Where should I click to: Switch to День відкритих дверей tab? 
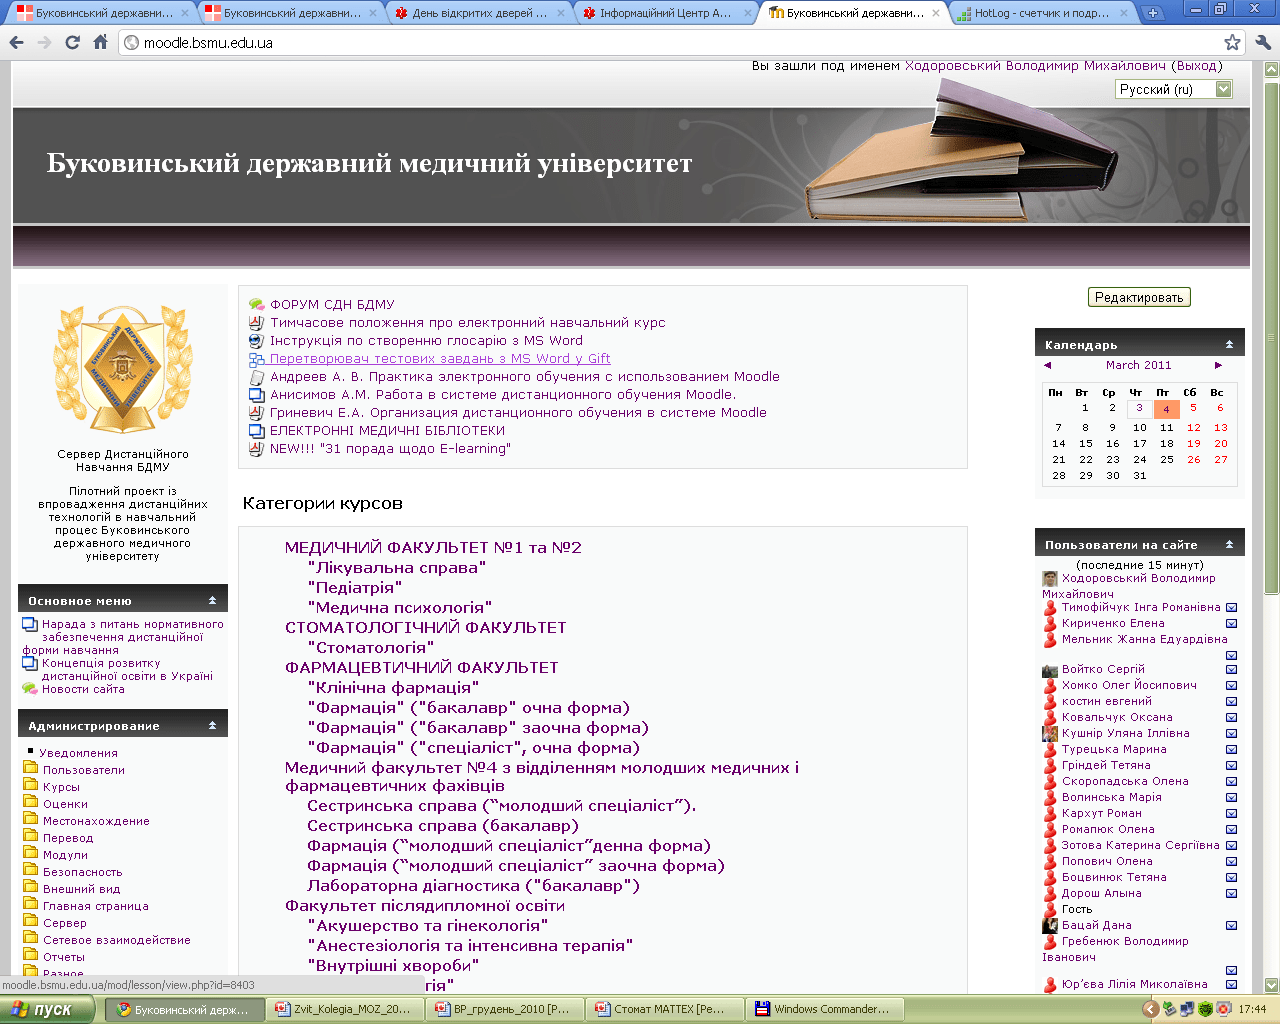pyautogui.click(x=478, y=14)
